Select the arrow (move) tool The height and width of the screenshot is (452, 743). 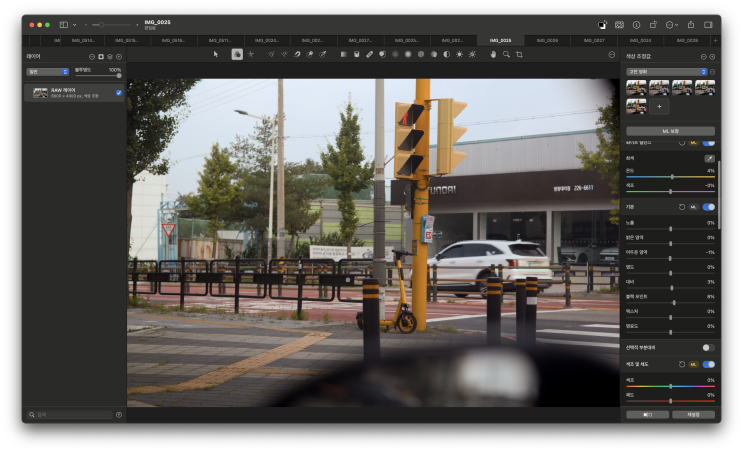click(x=216, y=54)
